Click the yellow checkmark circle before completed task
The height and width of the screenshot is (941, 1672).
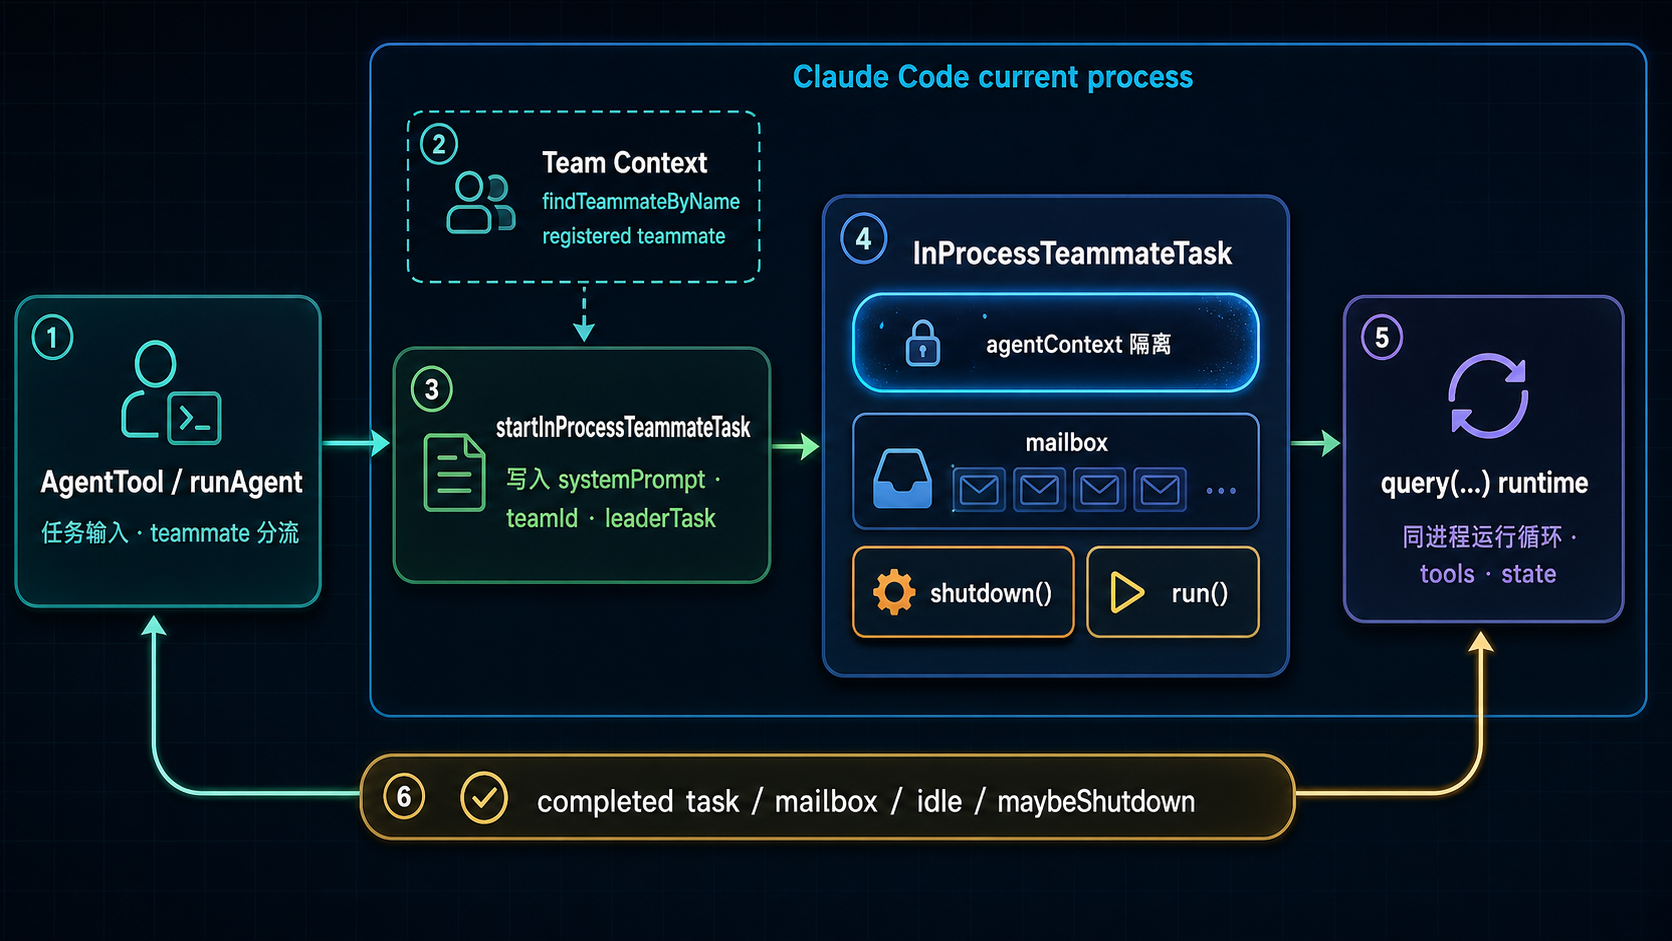click(x=484, y=798)
